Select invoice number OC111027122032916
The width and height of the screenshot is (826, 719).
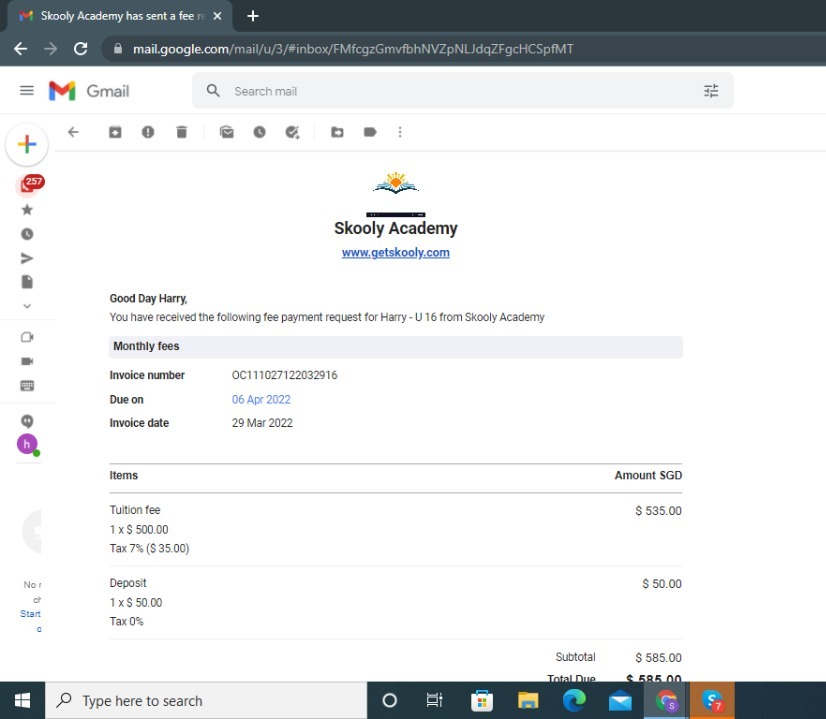pyautogui.click(x=284, y=376)
